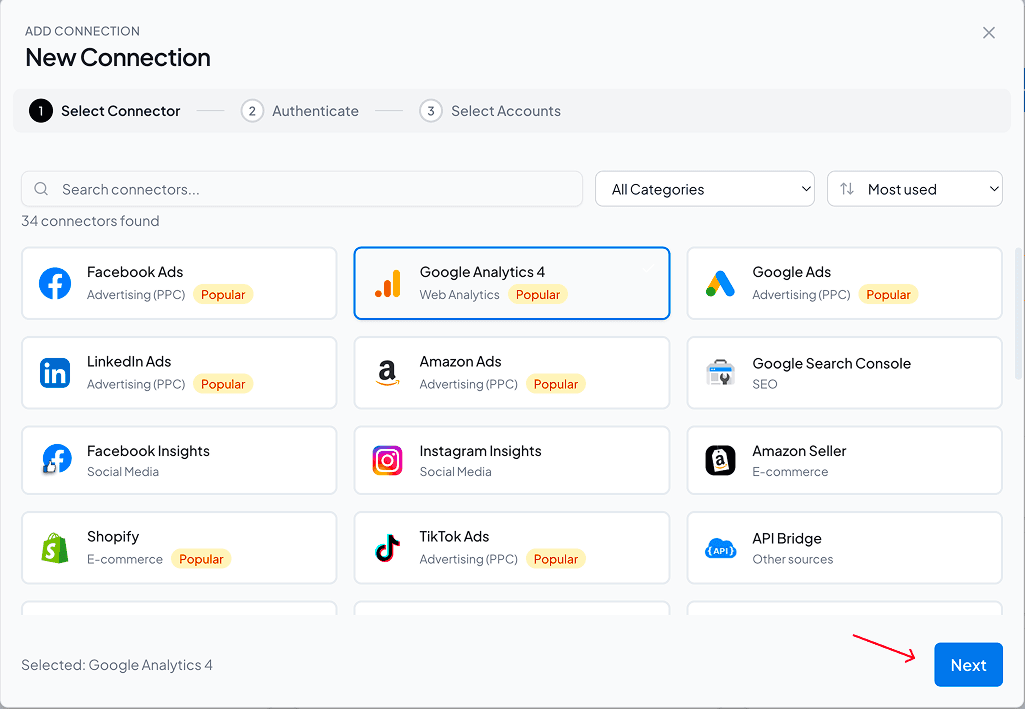Viewport: 1025px width, 709px height.
Task: Click the API Bridge cloud icon
Action: pos(720,548)
